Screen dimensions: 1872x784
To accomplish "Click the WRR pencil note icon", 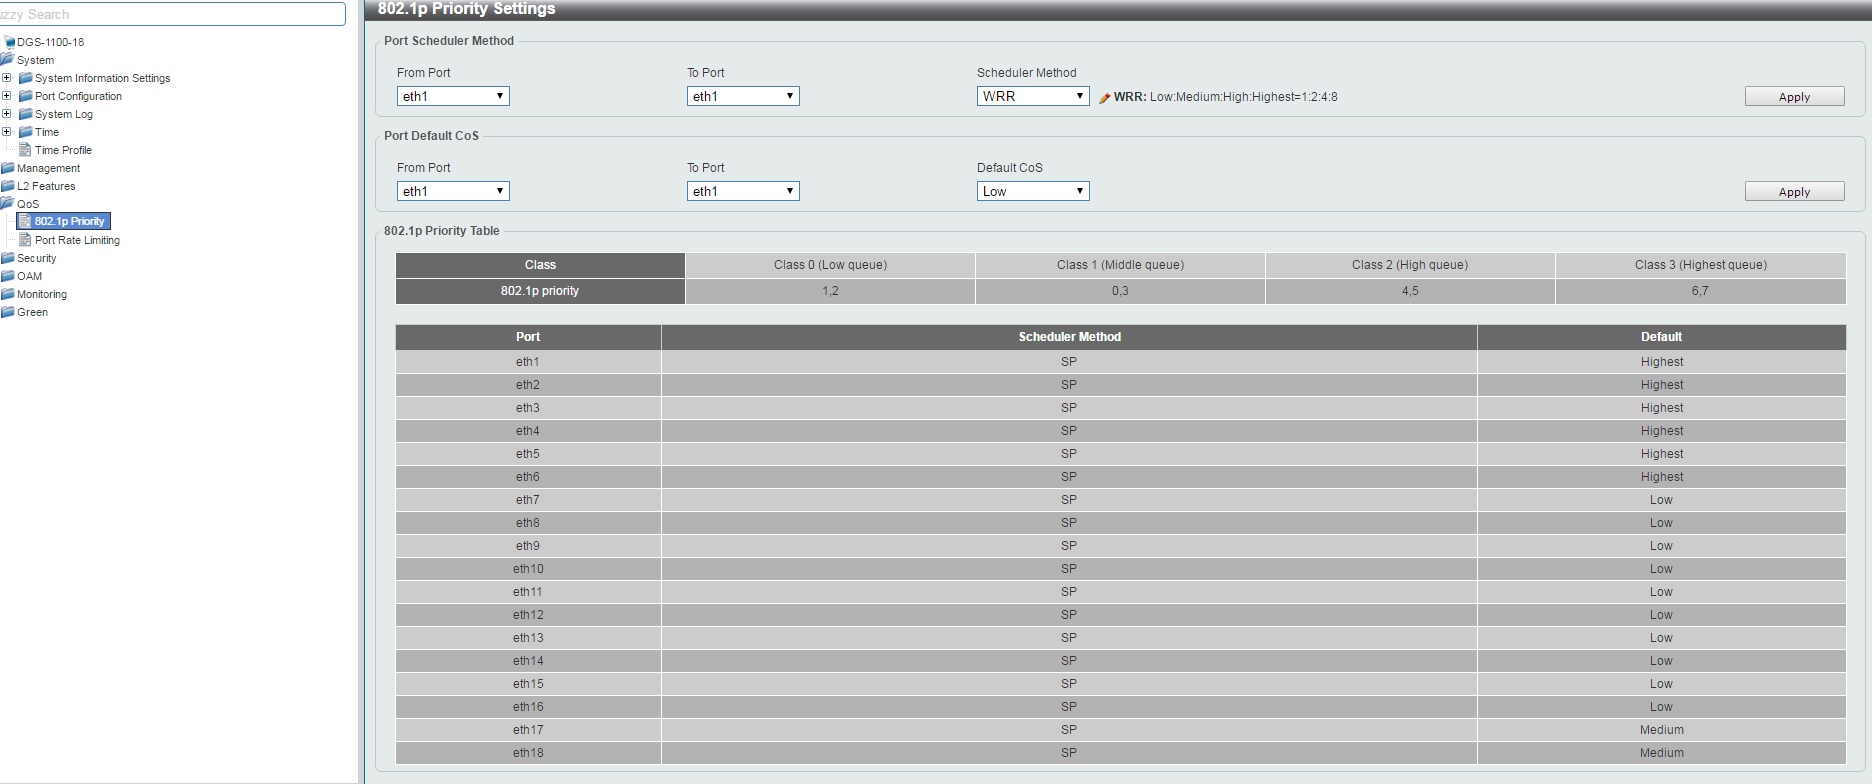I will [x=1104, y=98].
